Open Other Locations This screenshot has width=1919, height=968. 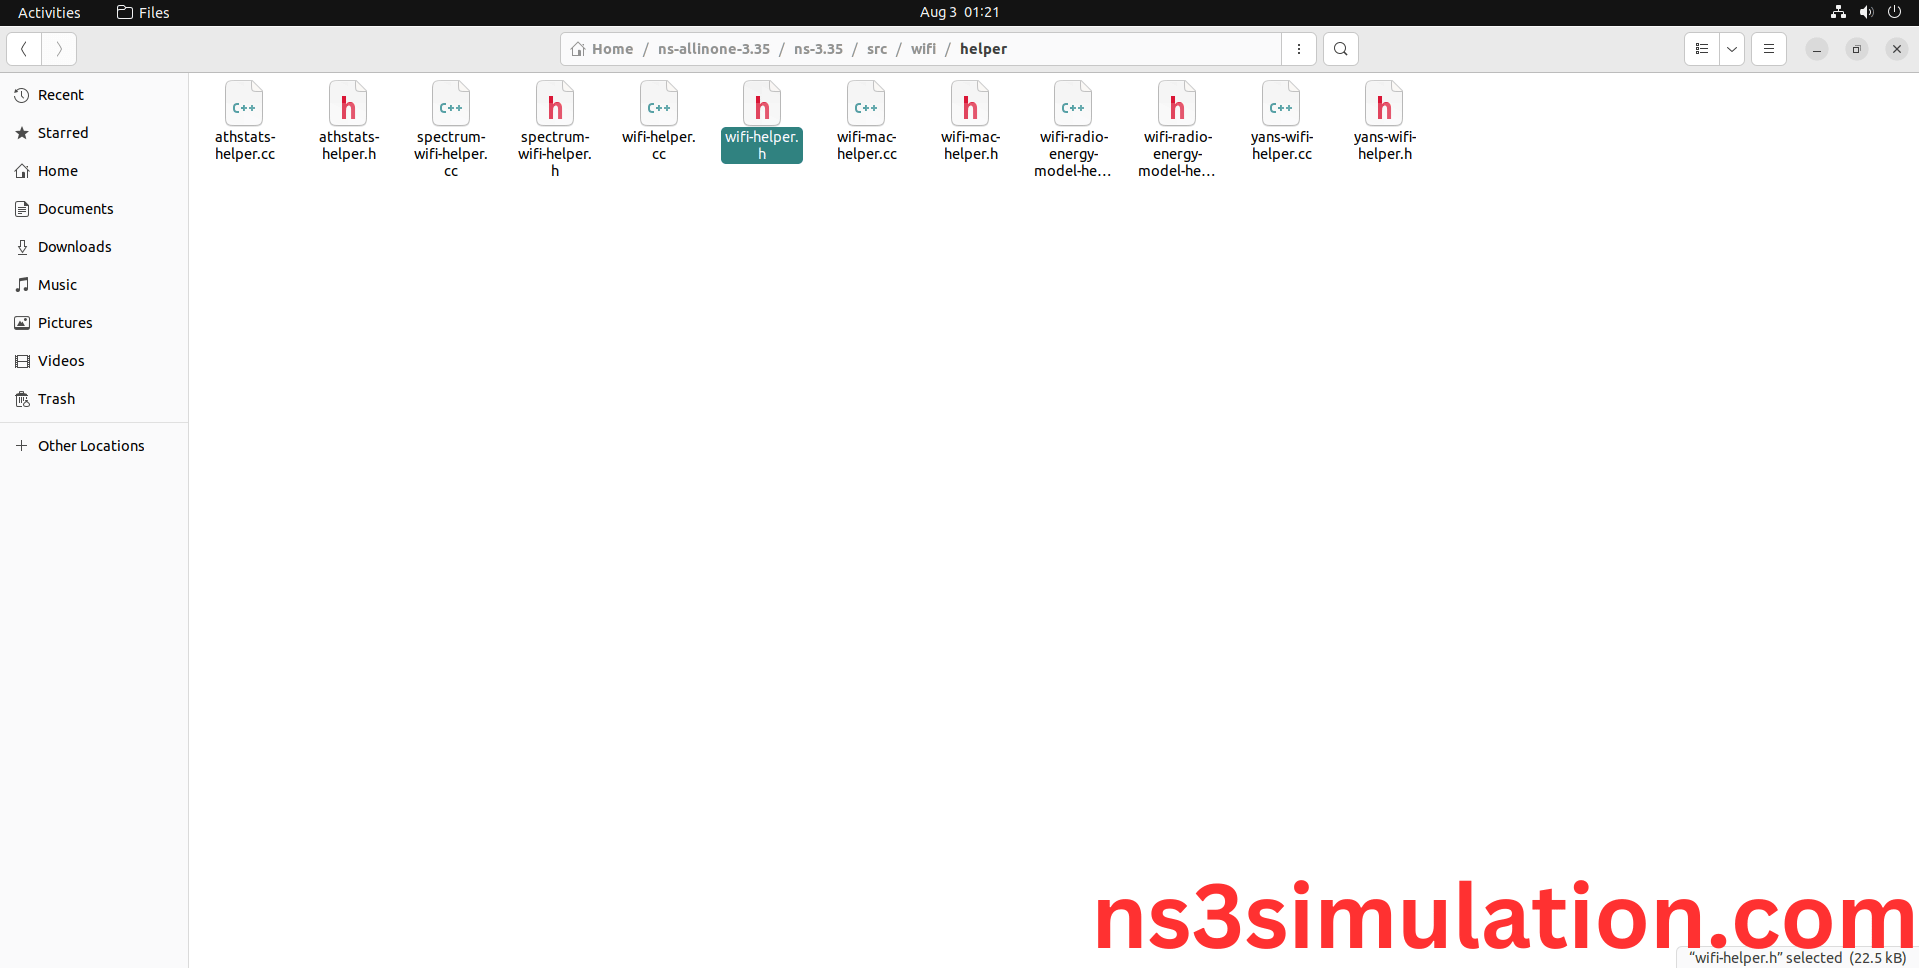(91, 445)
